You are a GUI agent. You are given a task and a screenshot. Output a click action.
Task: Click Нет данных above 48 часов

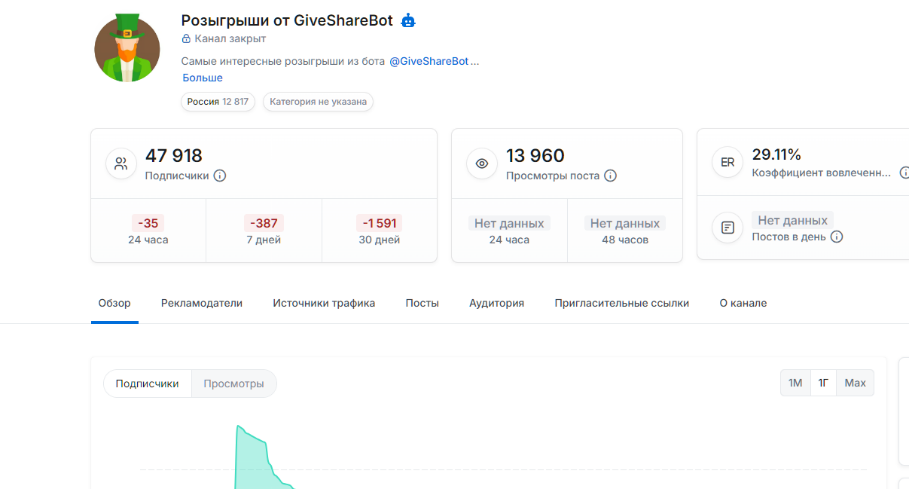pyautogui.click(x=625, y=224)
